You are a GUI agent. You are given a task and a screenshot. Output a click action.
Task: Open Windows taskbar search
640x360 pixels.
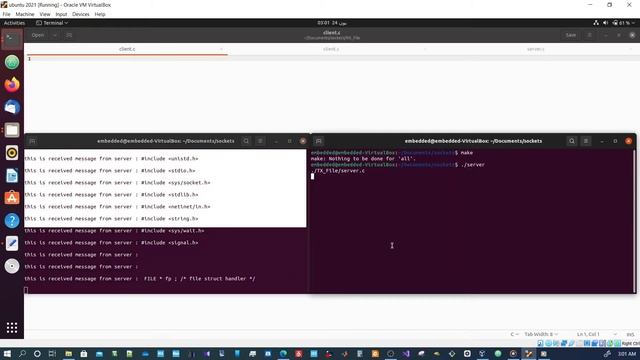[22, 354]
